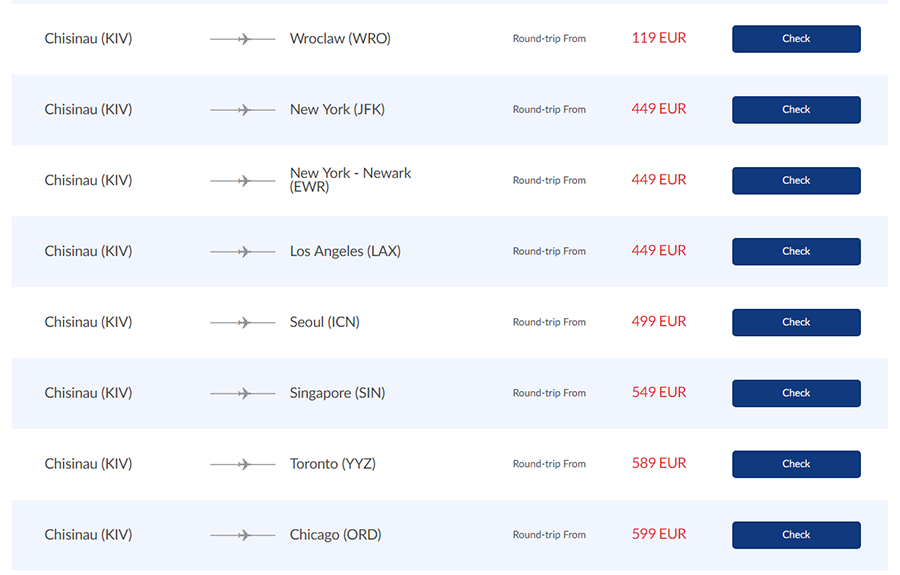Click plane arrow icon beside Chicago (ORD)

243,535
